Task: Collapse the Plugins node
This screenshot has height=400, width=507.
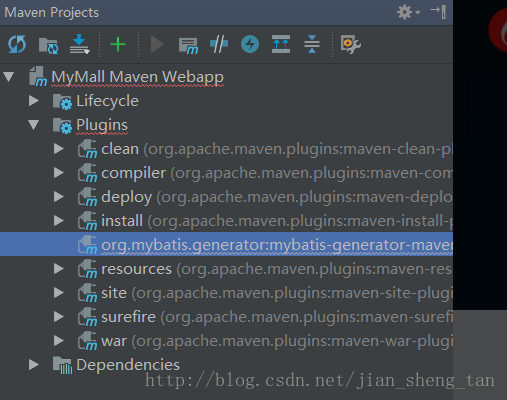Action: click(x=34, y=125)
